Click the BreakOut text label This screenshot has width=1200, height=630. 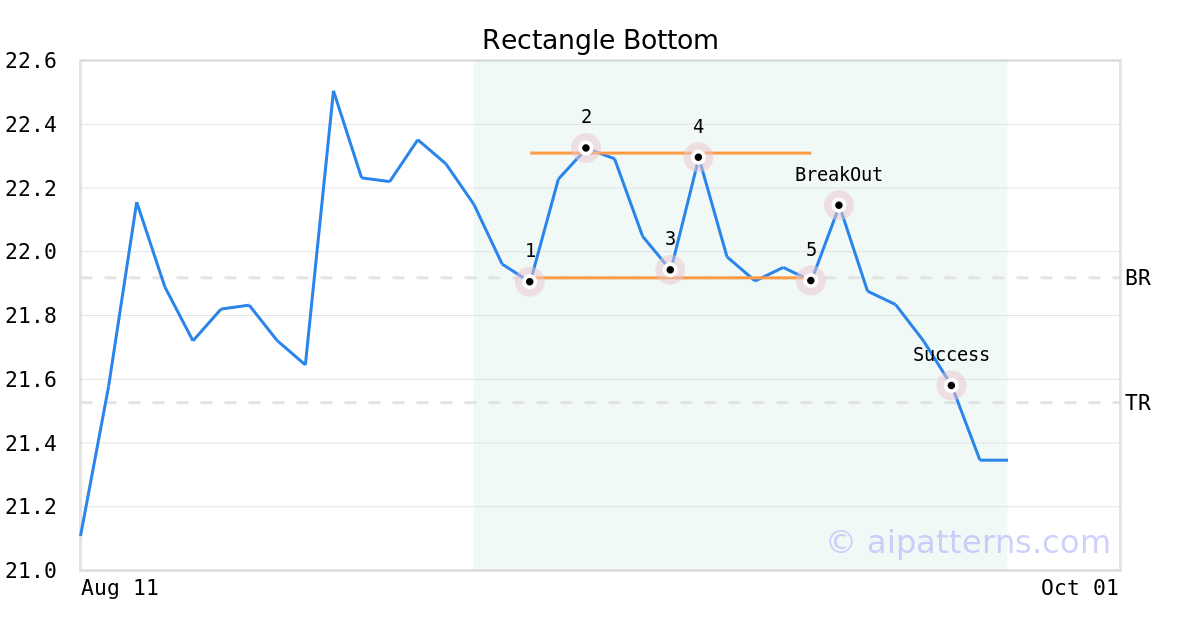click(x=839, y=175)
